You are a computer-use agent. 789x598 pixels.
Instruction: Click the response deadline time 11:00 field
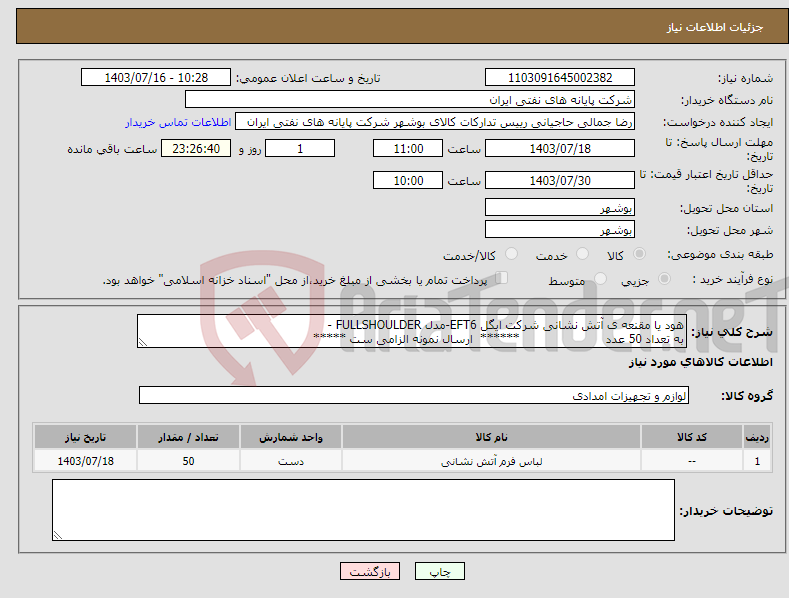coord(408,148)
